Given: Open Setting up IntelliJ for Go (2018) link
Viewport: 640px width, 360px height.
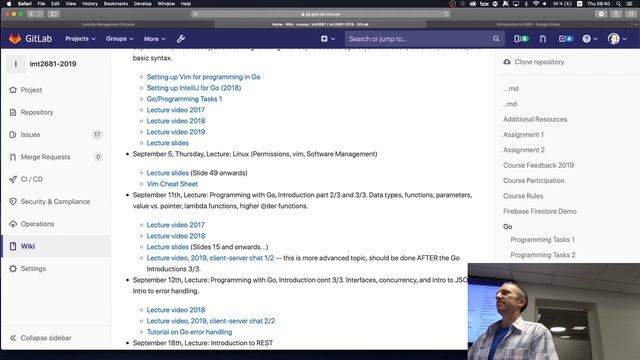Looking at the screenshot, I should click(194, 88).
